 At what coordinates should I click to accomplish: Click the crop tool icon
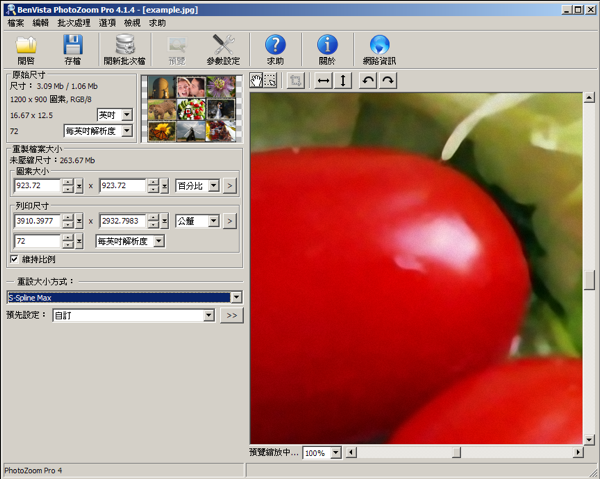coord(295,81)
